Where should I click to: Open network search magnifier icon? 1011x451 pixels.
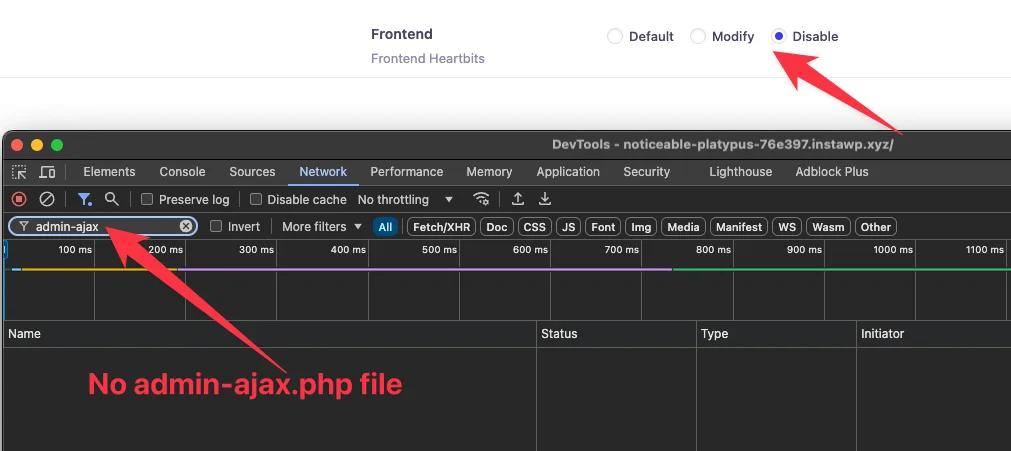[112, 199]
